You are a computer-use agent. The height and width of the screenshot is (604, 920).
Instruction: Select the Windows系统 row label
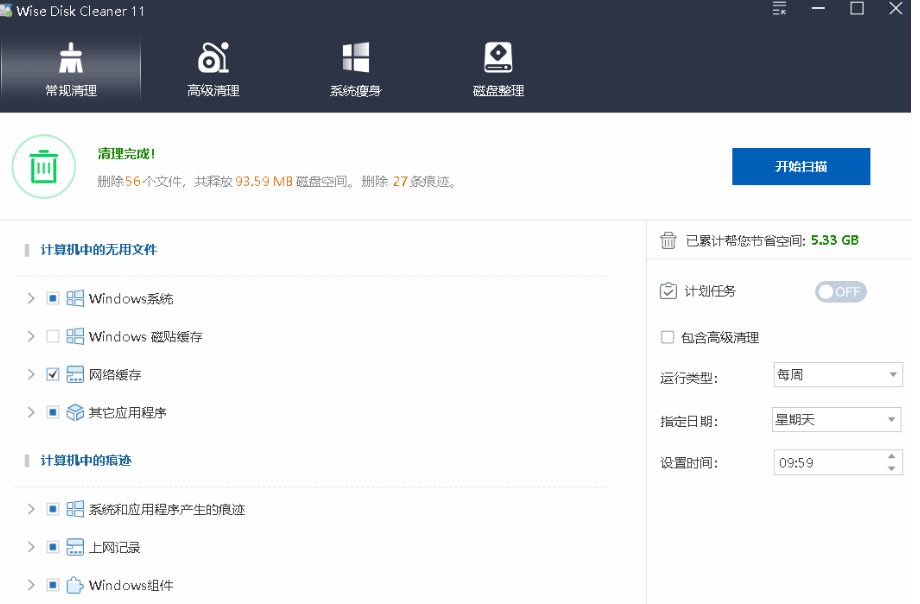coord(131,299)
